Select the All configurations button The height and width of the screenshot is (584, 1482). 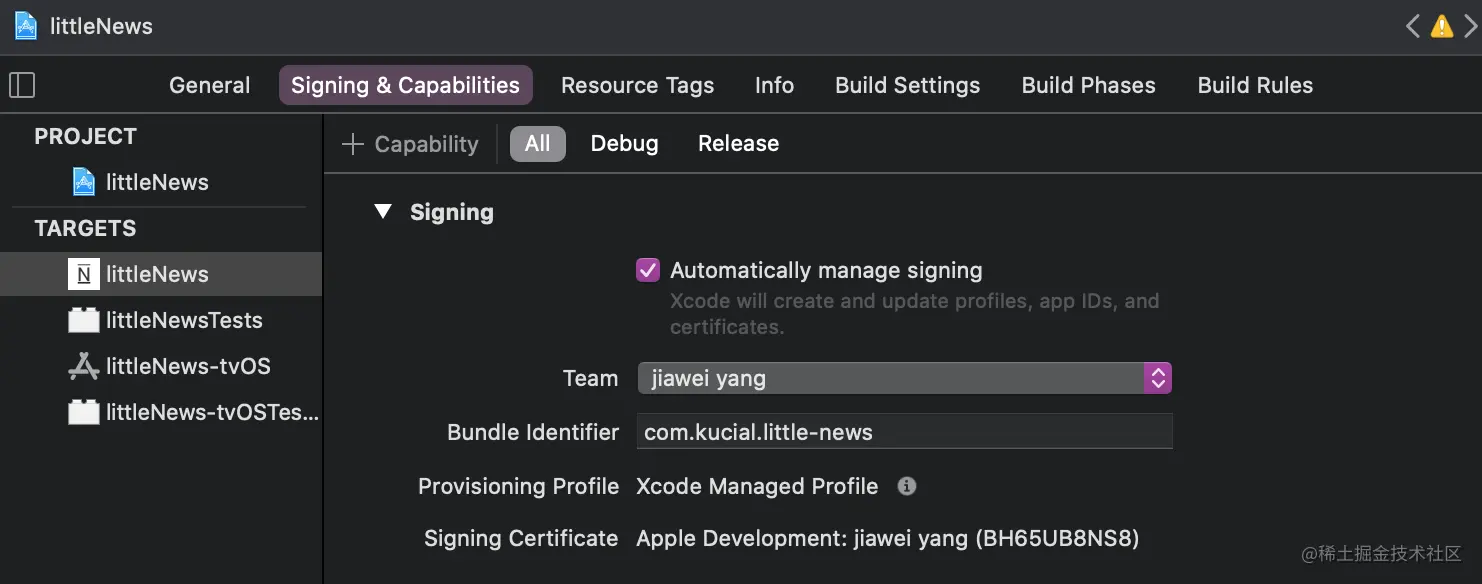tap(537, 143)
